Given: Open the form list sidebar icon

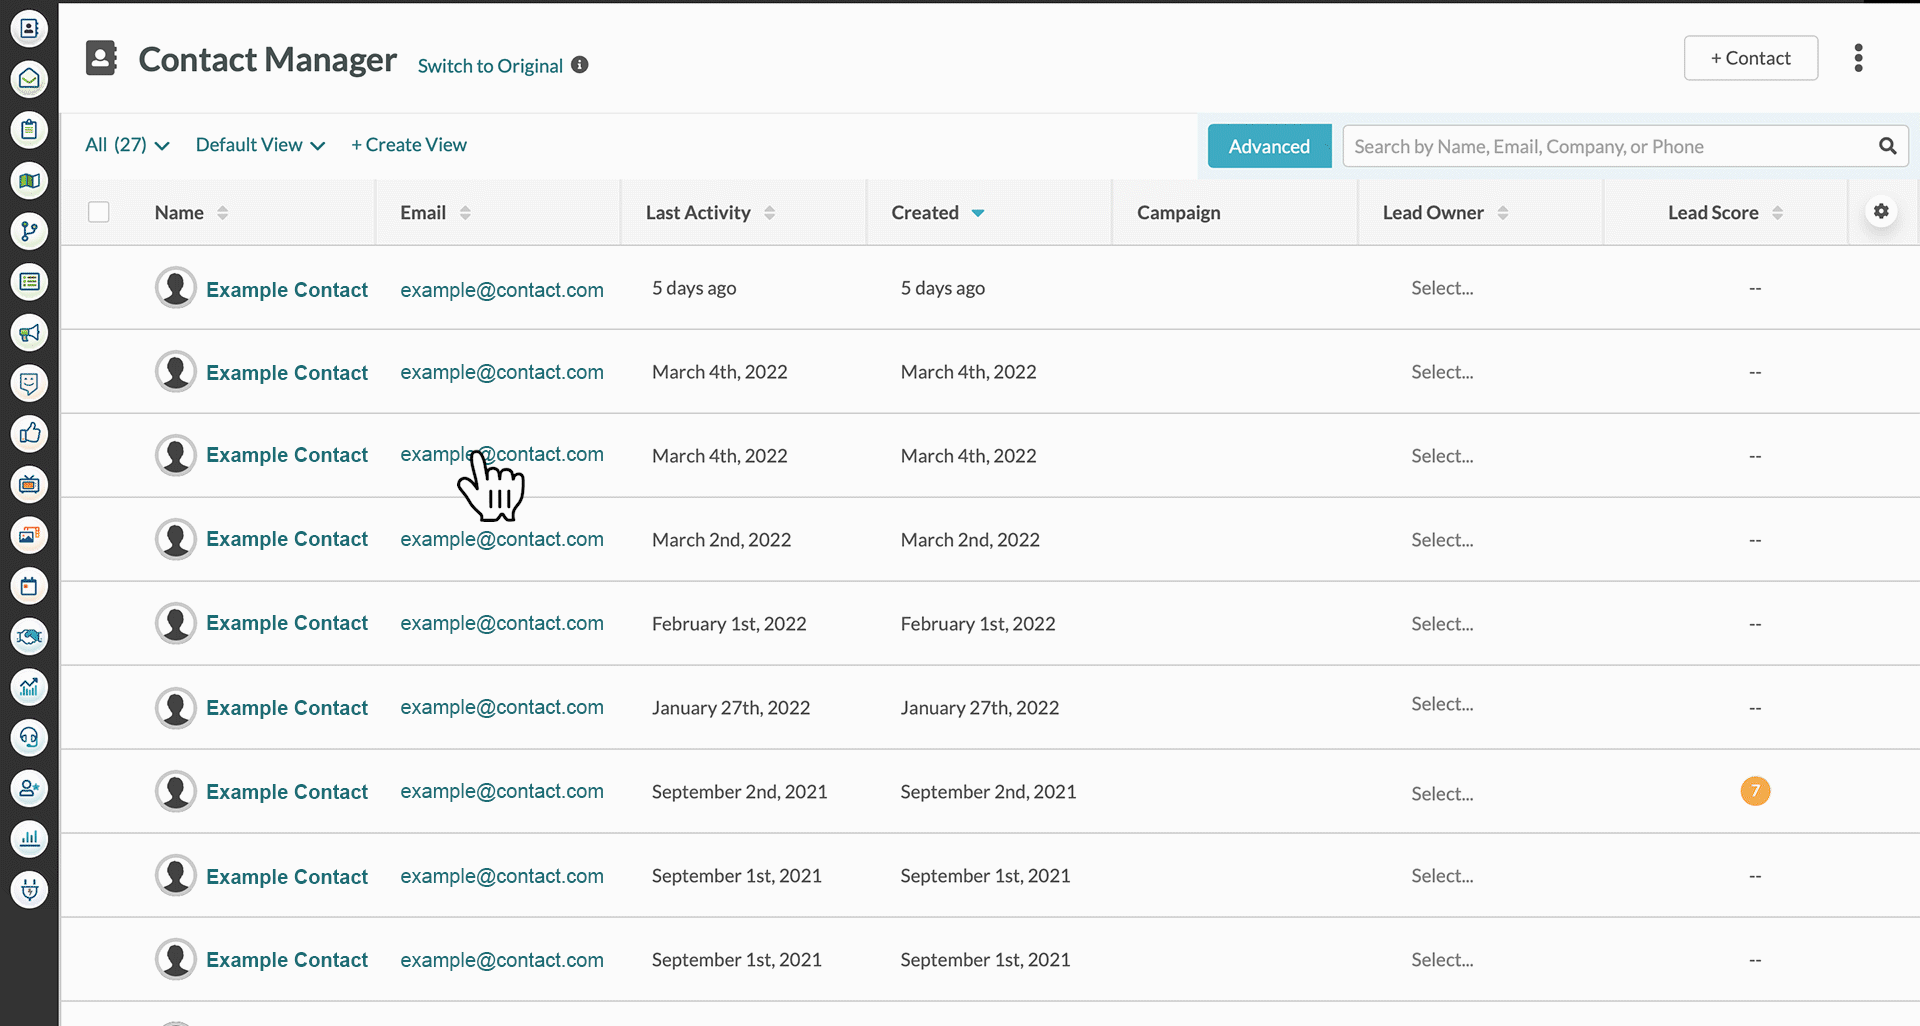Looking at the screenshot, I should [x=29, y=282].
